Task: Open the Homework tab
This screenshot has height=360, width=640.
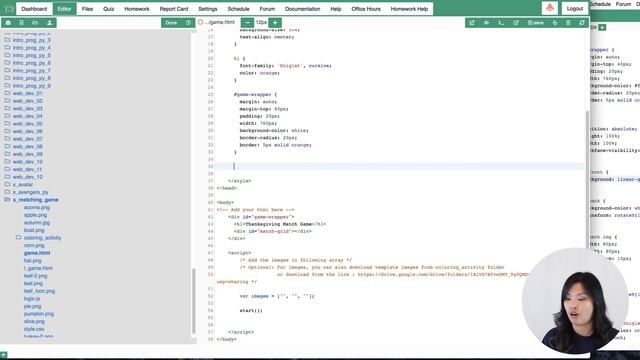Action: tap(137, 9)
